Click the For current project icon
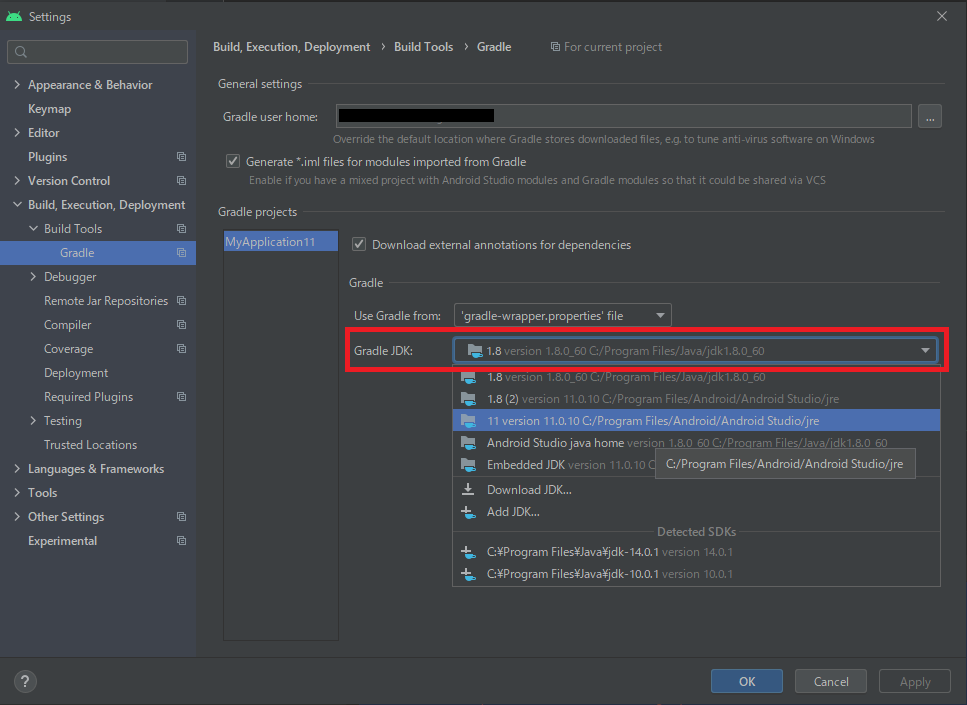The width and height of the screenshot is (967, 705). [555, 47]
